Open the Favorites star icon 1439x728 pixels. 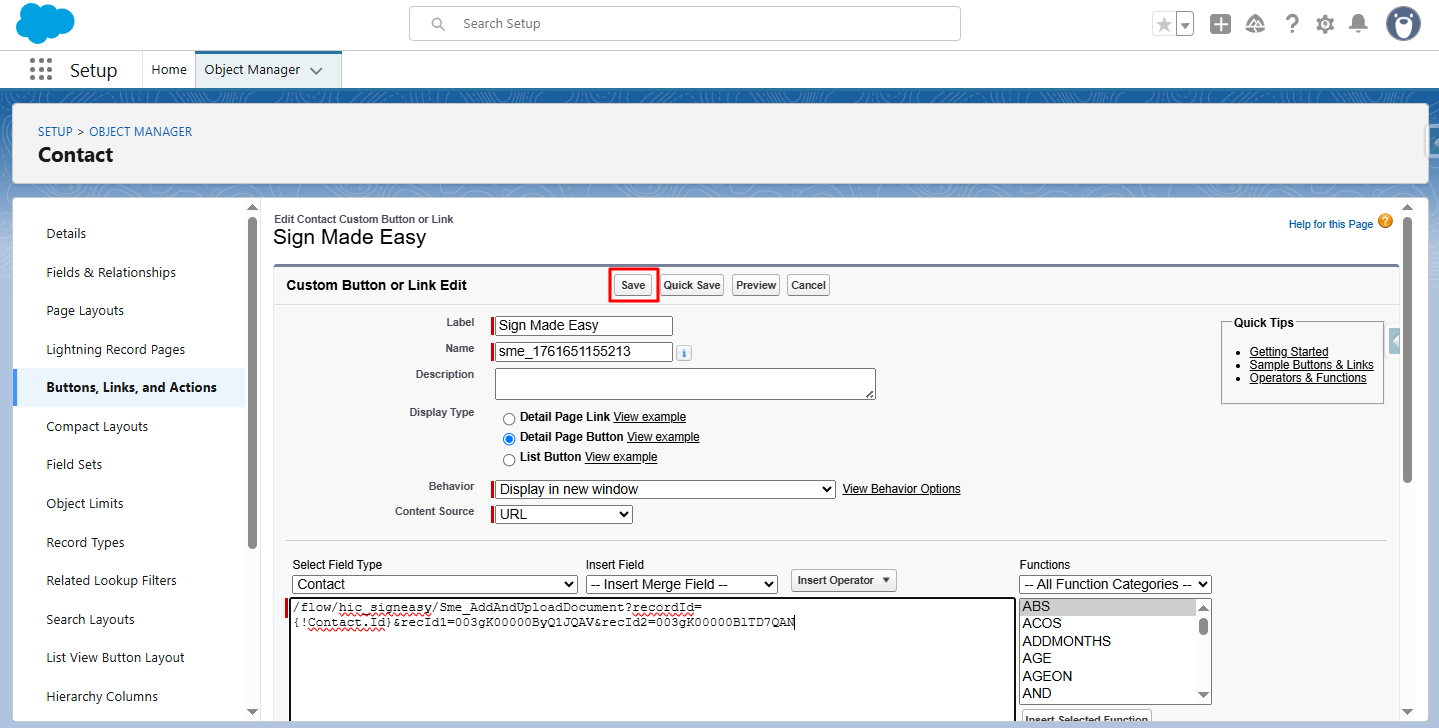coord(1163,24)
